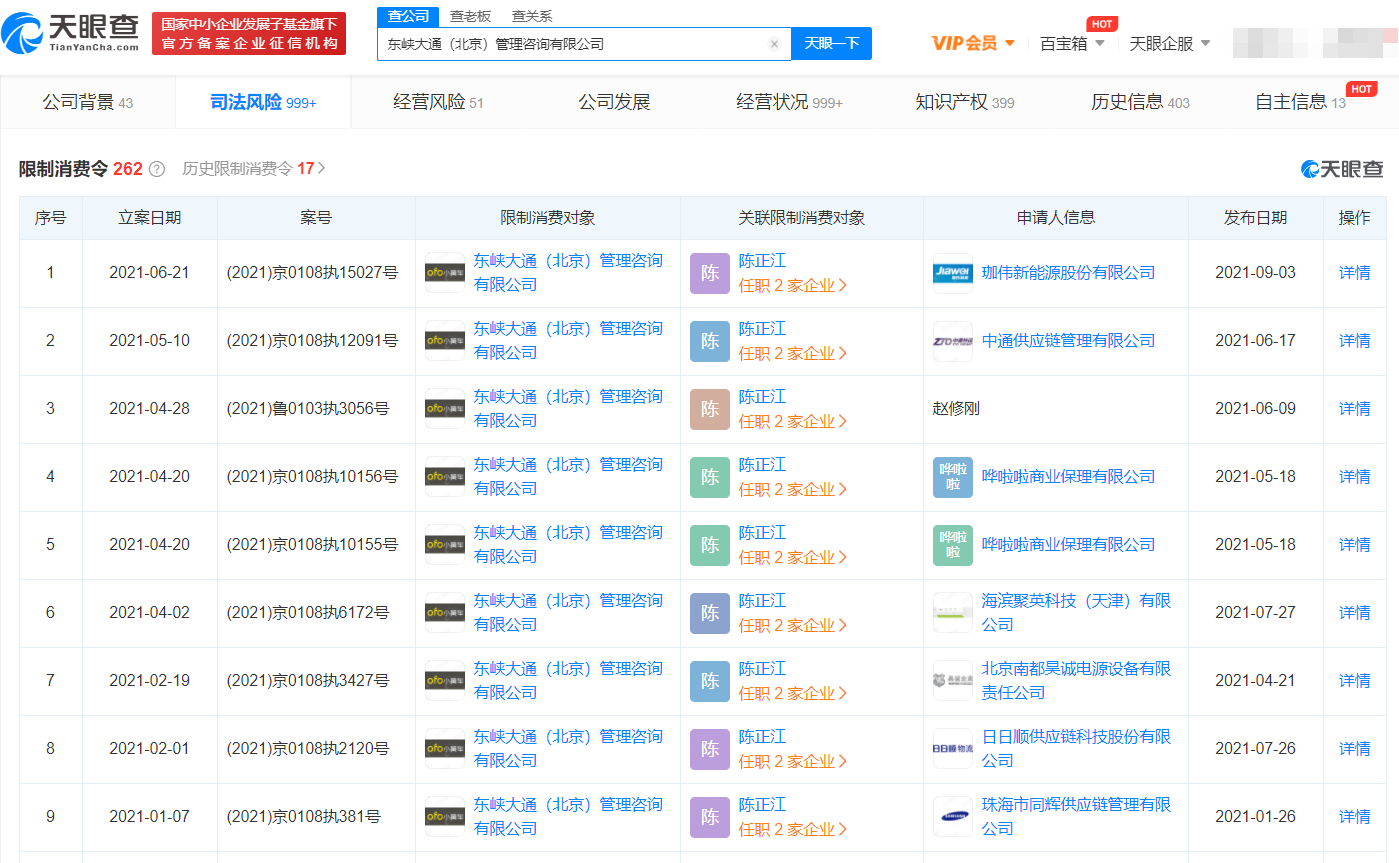Click the 陈 avatar in row 1
Screen dimensions: 1399x863
tap(710, 273)
